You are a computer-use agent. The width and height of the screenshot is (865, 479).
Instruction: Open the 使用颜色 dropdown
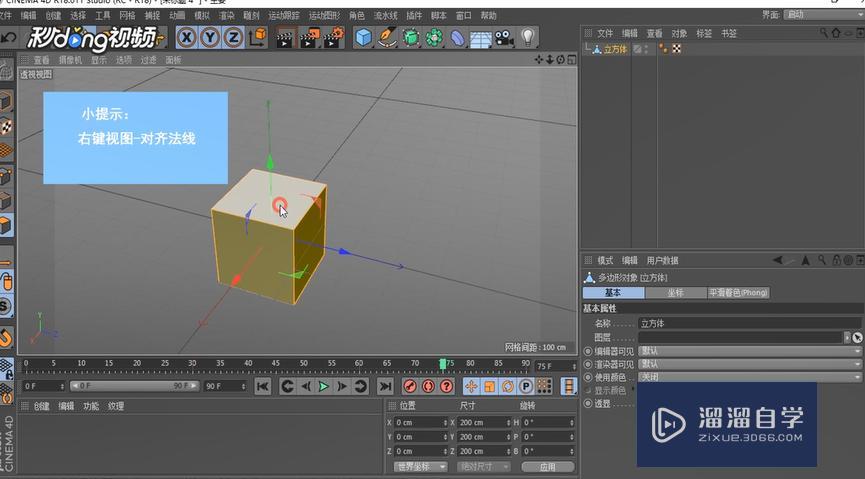tap(750, 377)
